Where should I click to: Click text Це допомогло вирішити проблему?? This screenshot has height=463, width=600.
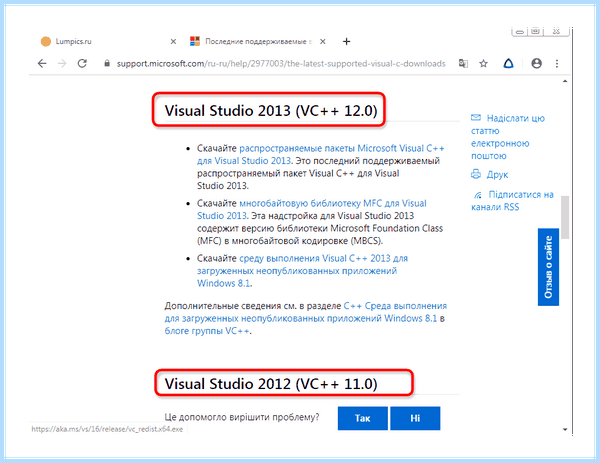click(241, 417)
